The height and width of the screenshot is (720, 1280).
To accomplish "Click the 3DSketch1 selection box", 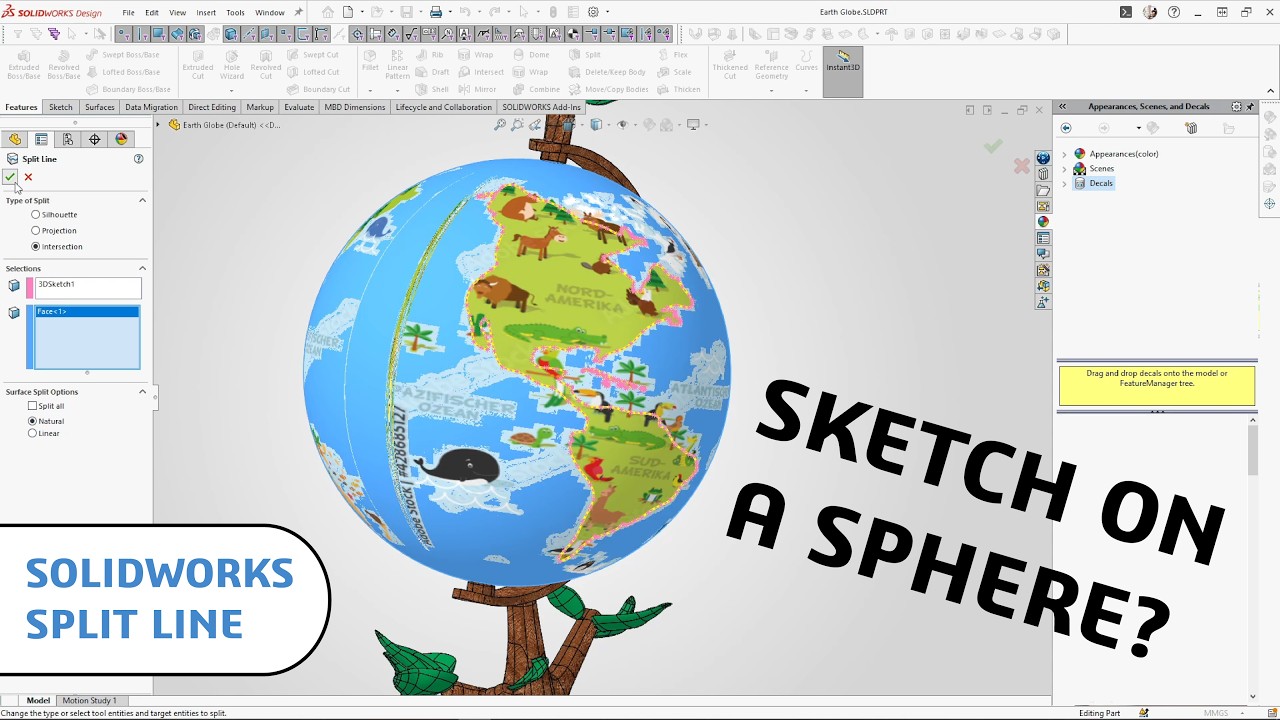I will (88, 288).
